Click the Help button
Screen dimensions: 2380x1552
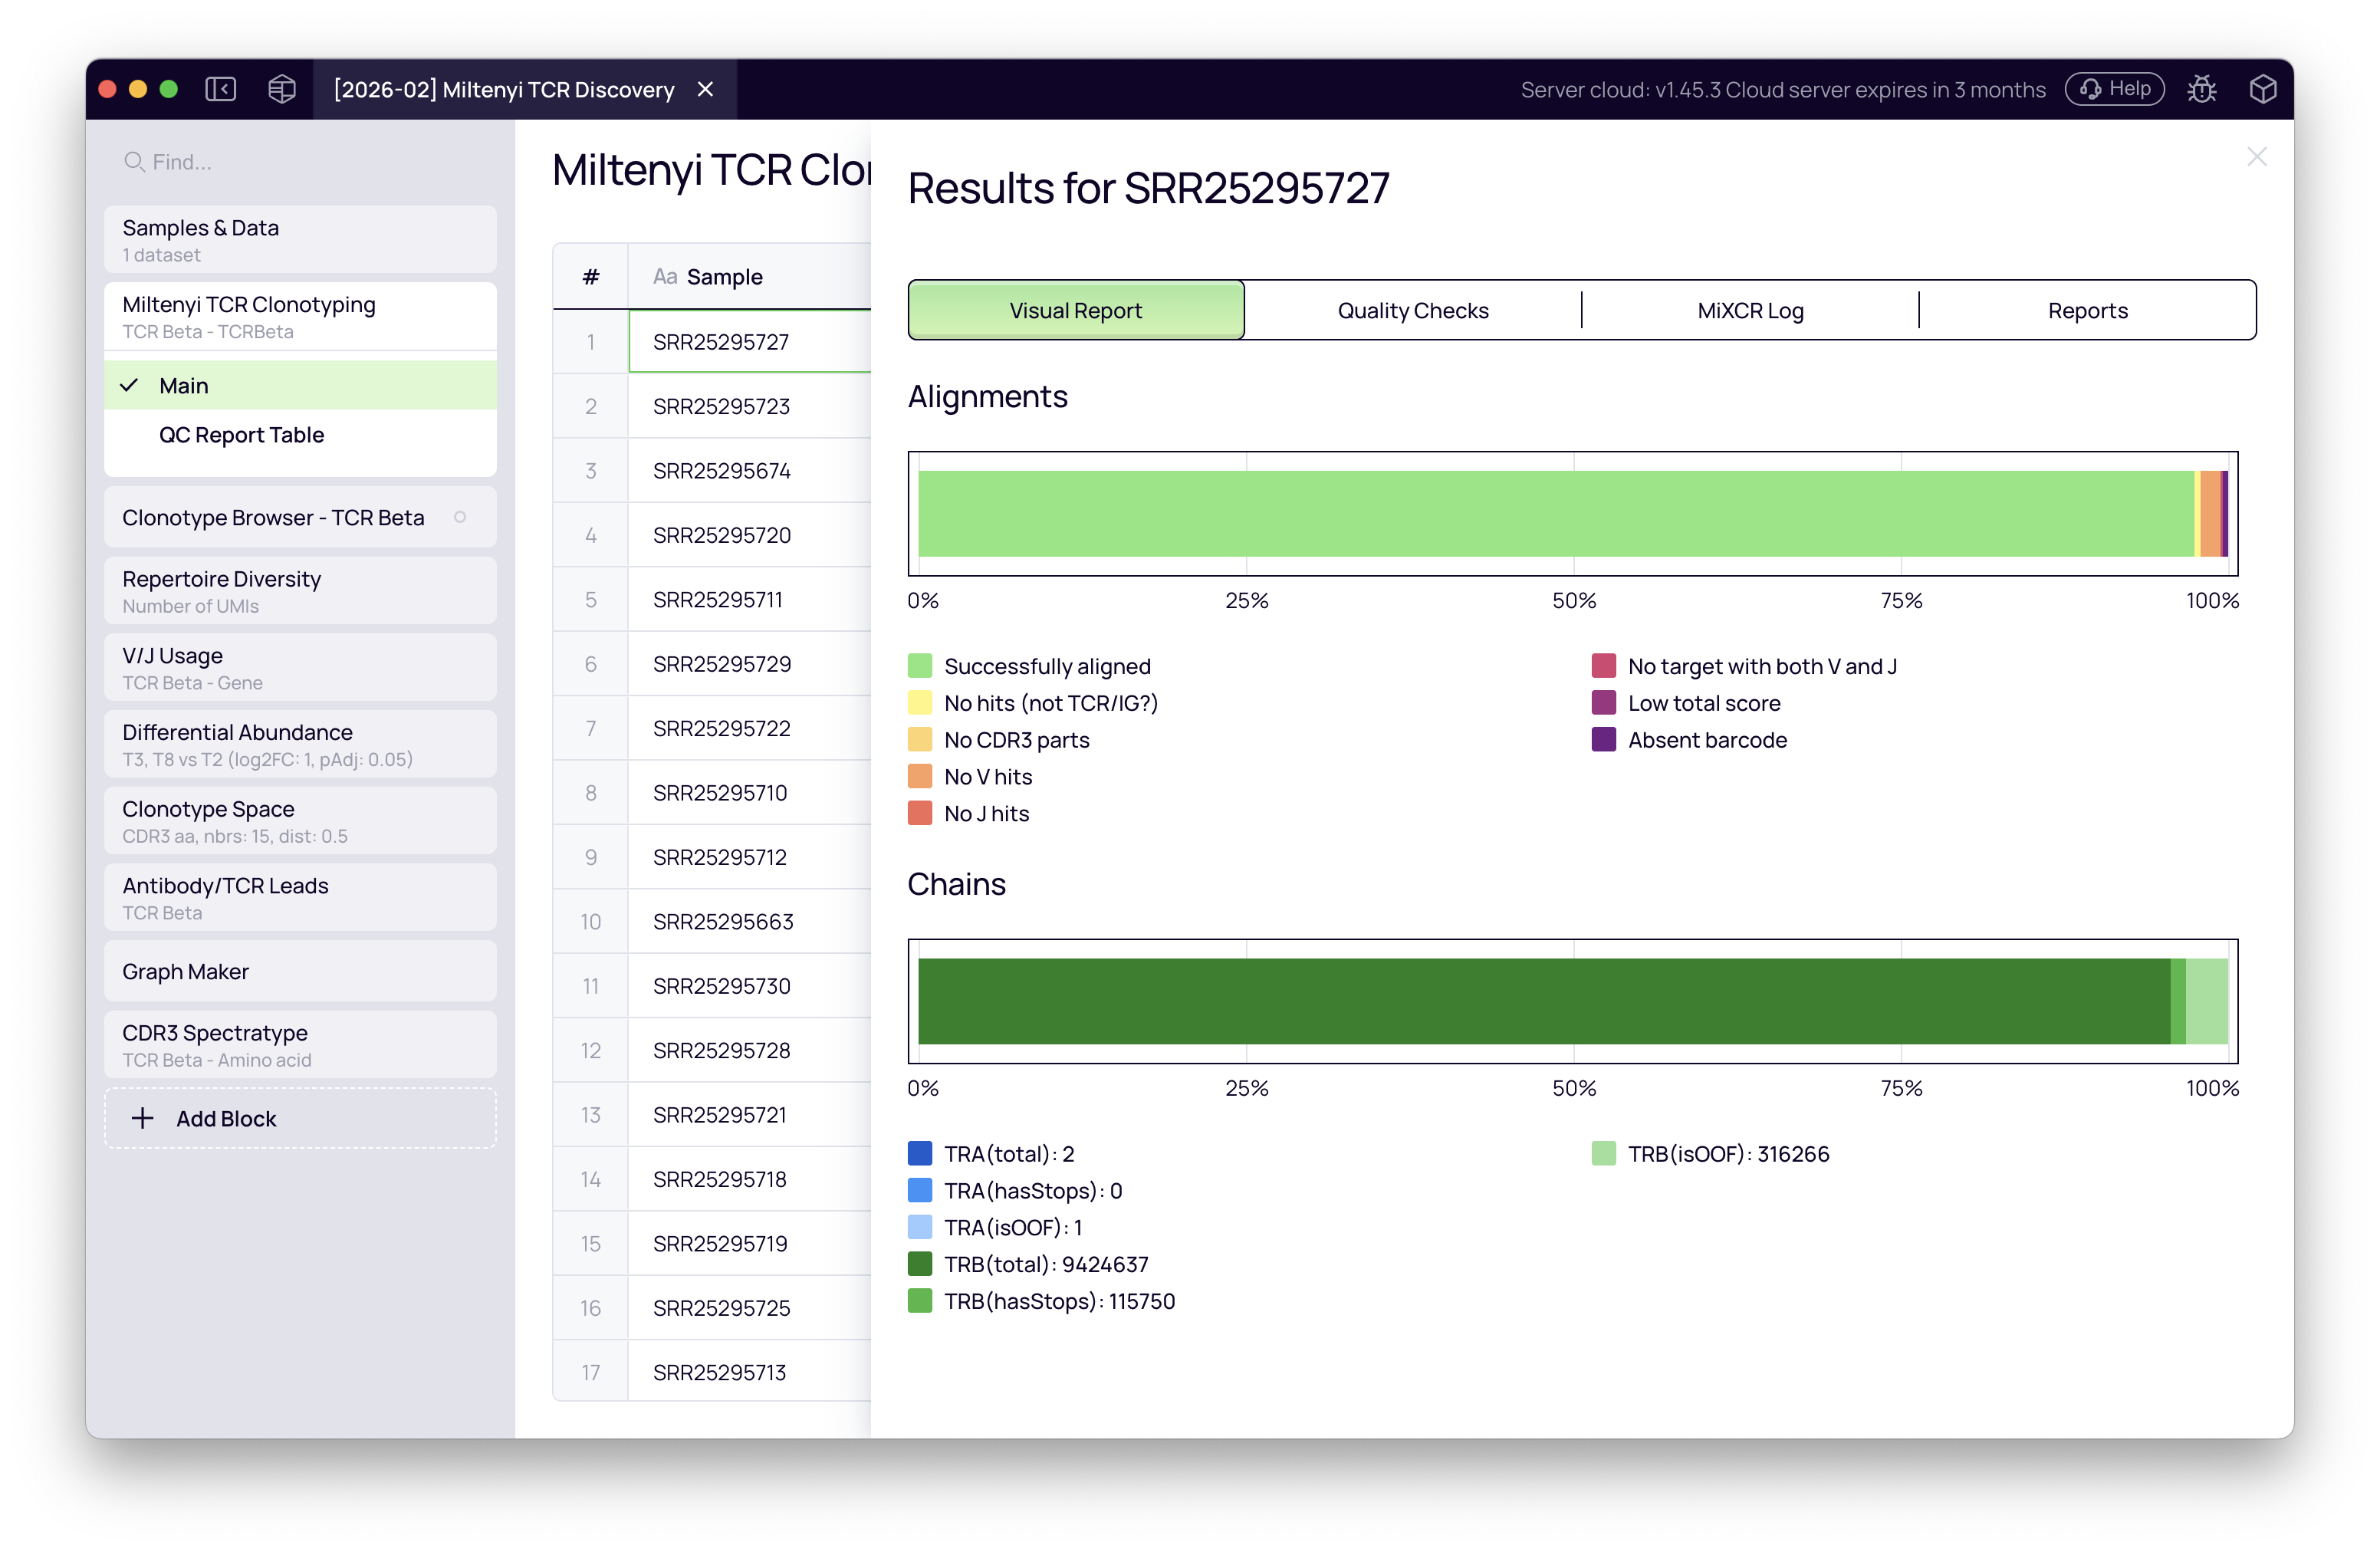point(2113,89)
